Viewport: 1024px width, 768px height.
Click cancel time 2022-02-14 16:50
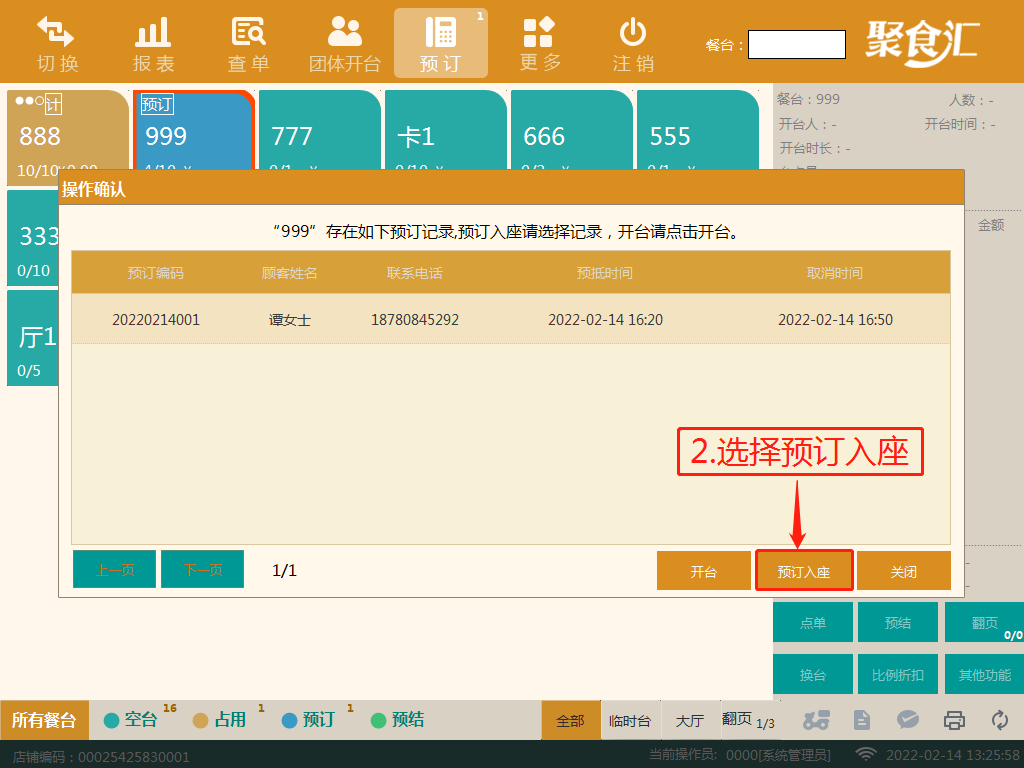(x=835, y=320)
